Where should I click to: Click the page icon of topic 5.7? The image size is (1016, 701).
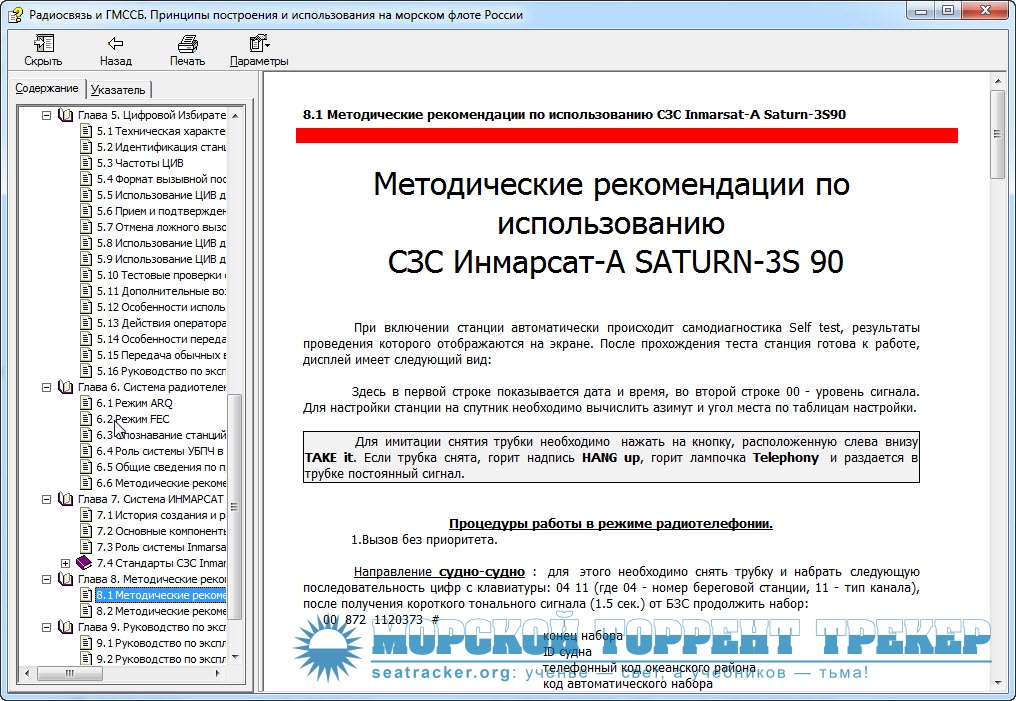pos(86,227)
